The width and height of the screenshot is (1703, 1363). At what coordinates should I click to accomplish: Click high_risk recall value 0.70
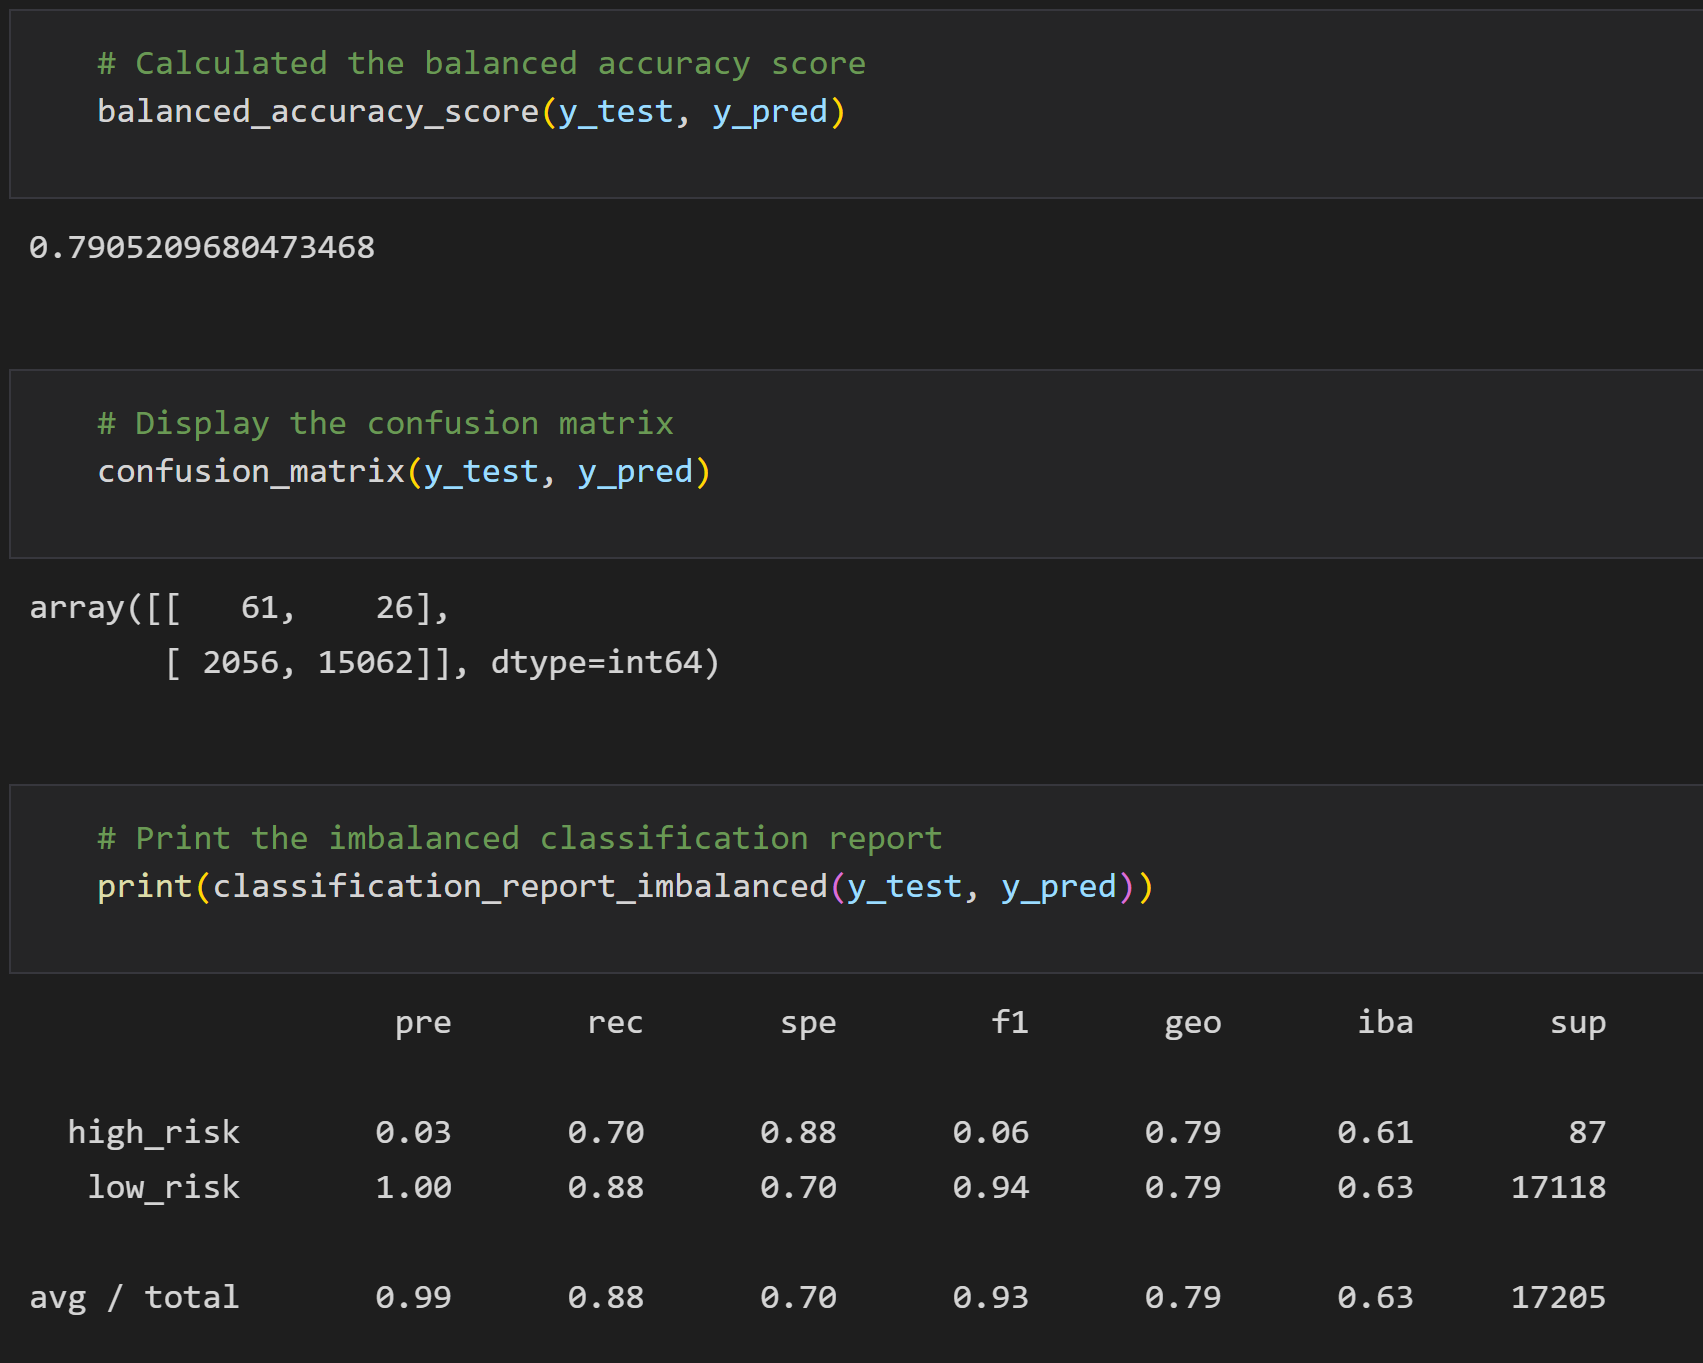click(606, 1132)
